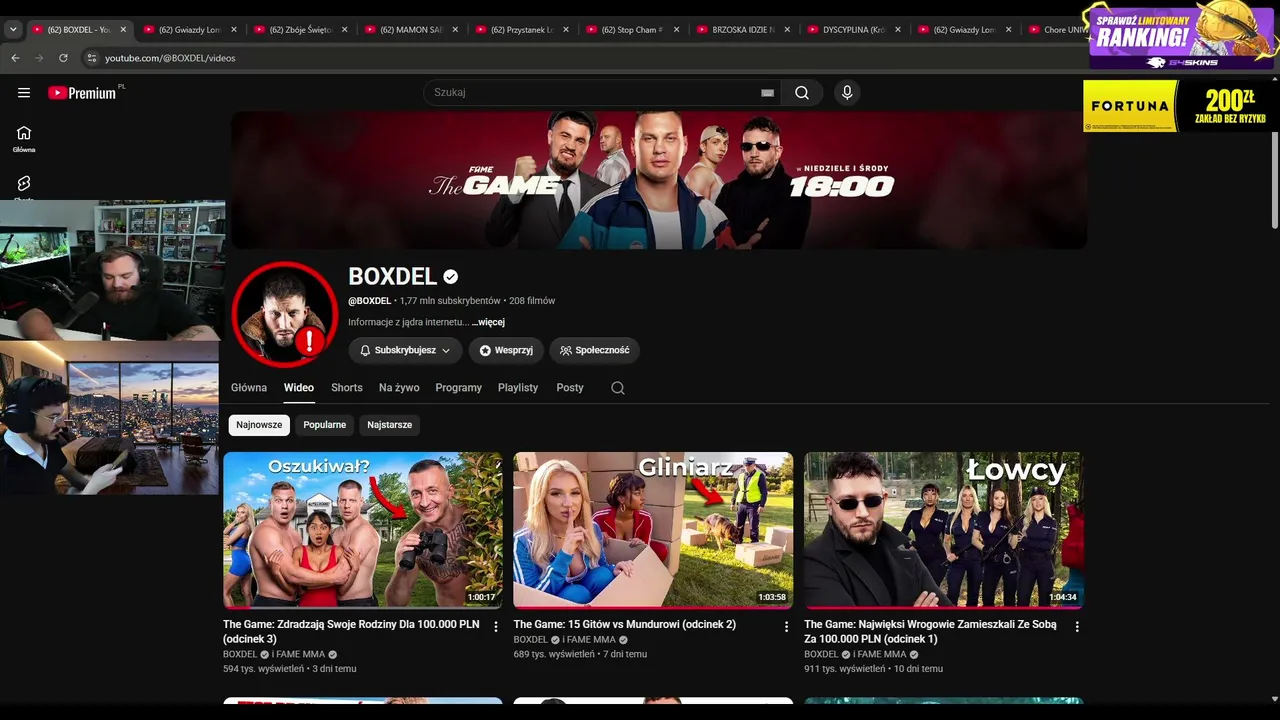Play the 'Łowcy' video thumbnail
The width and height of the screenshot is (1280, 720).
(x=944, y=530)
